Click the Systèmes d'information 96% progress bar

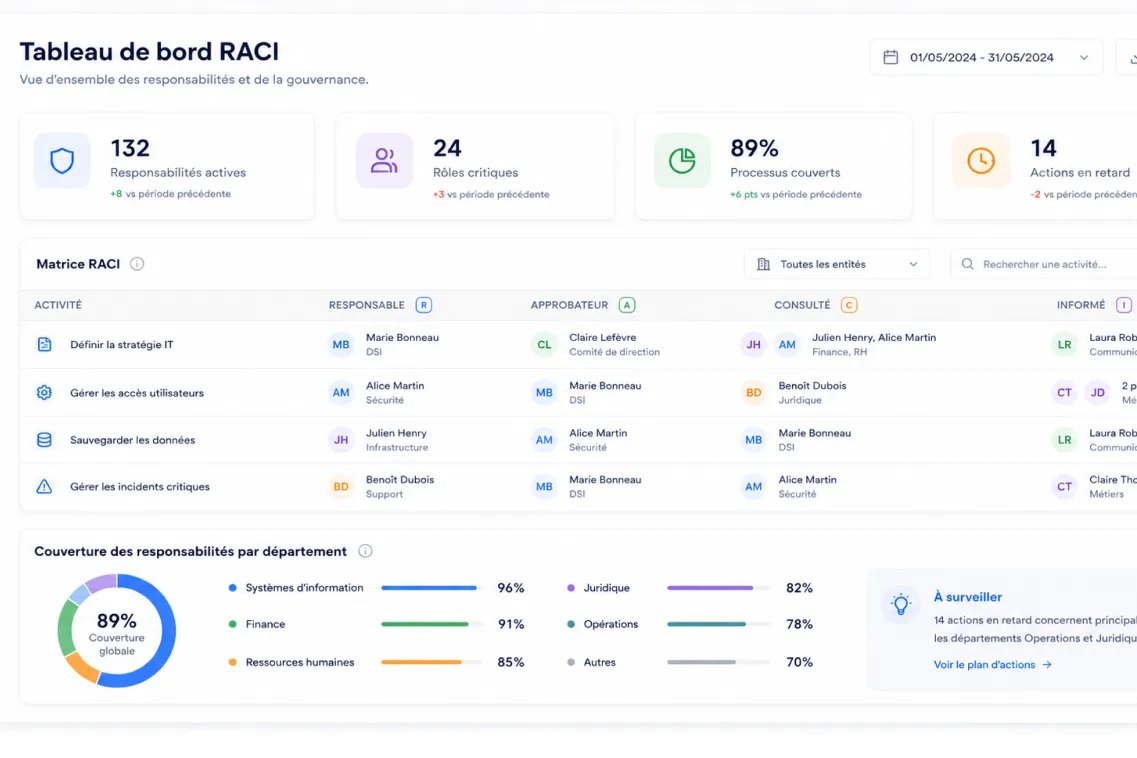coord(431,588)
